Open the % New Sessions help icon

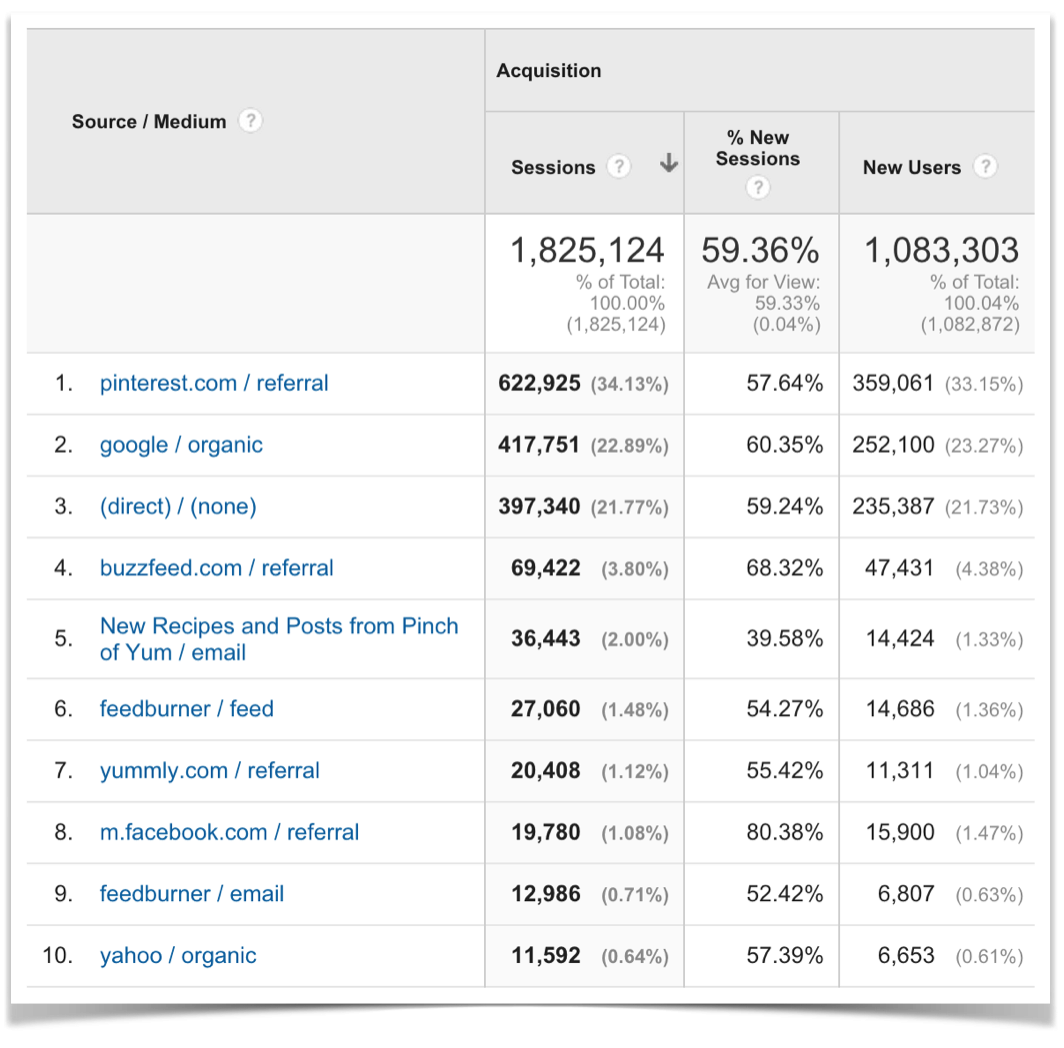[x=760, y=186]
